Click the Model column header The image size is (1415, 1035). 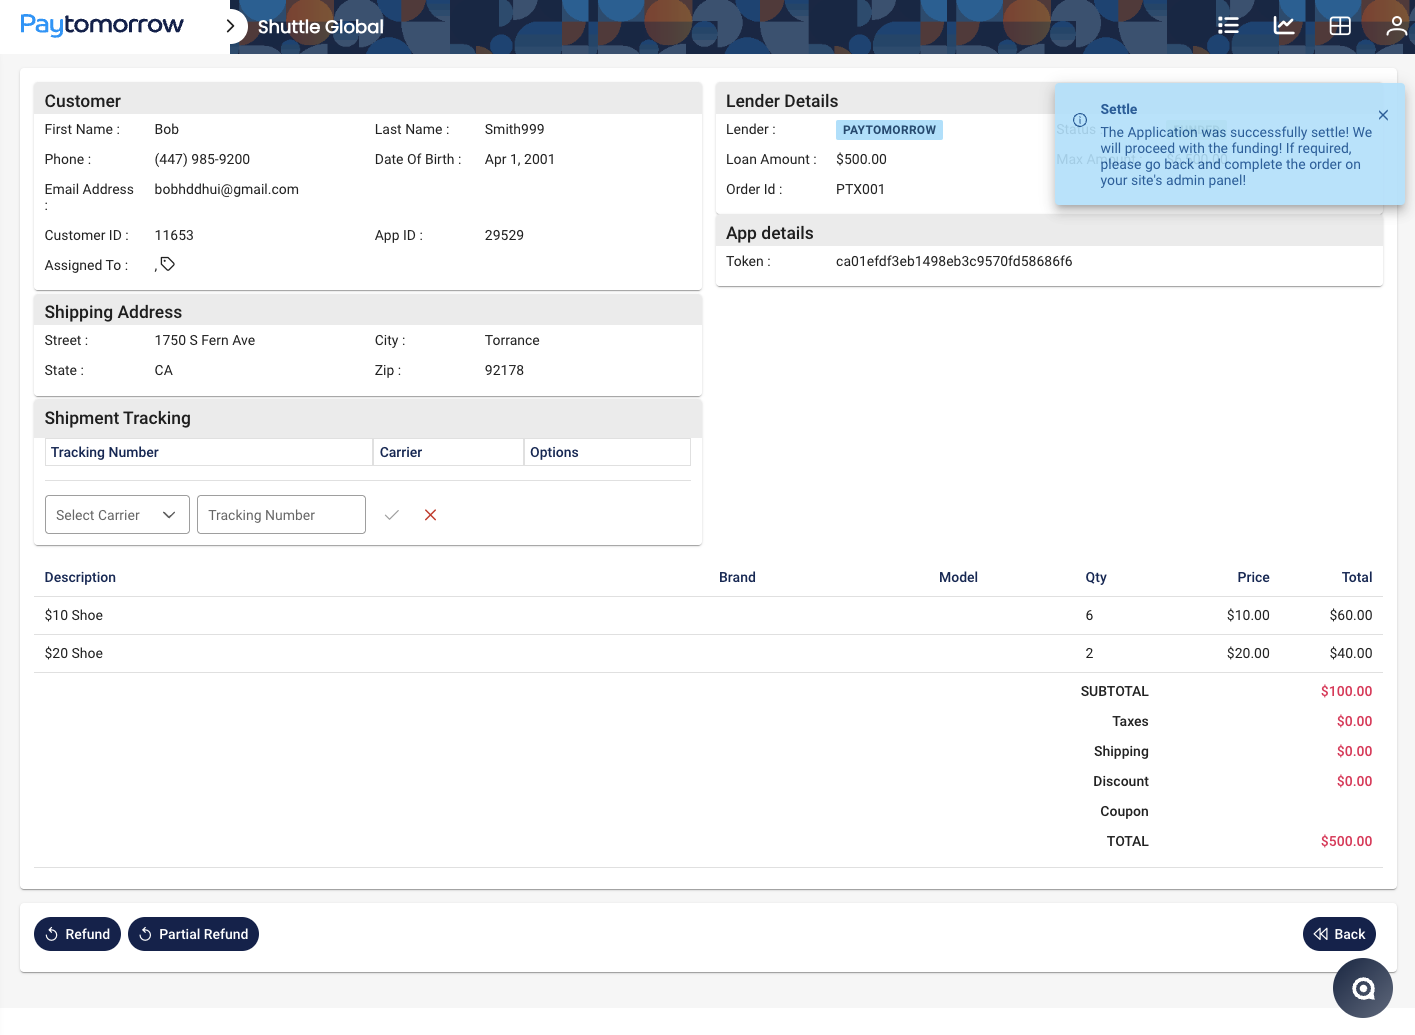pyautogui.click(x=958, y=577)
